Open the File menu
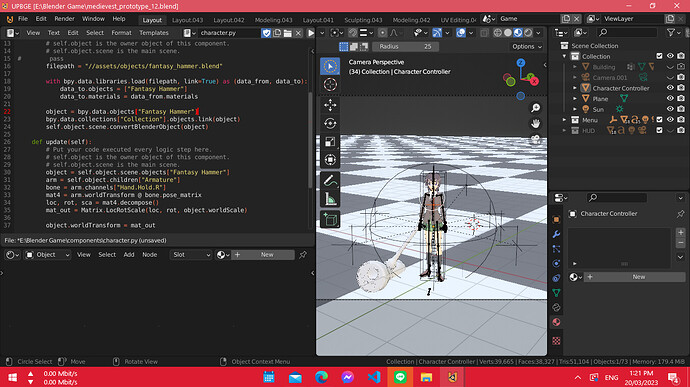Screen dimensions: 690x387 (x=23, y=19)
